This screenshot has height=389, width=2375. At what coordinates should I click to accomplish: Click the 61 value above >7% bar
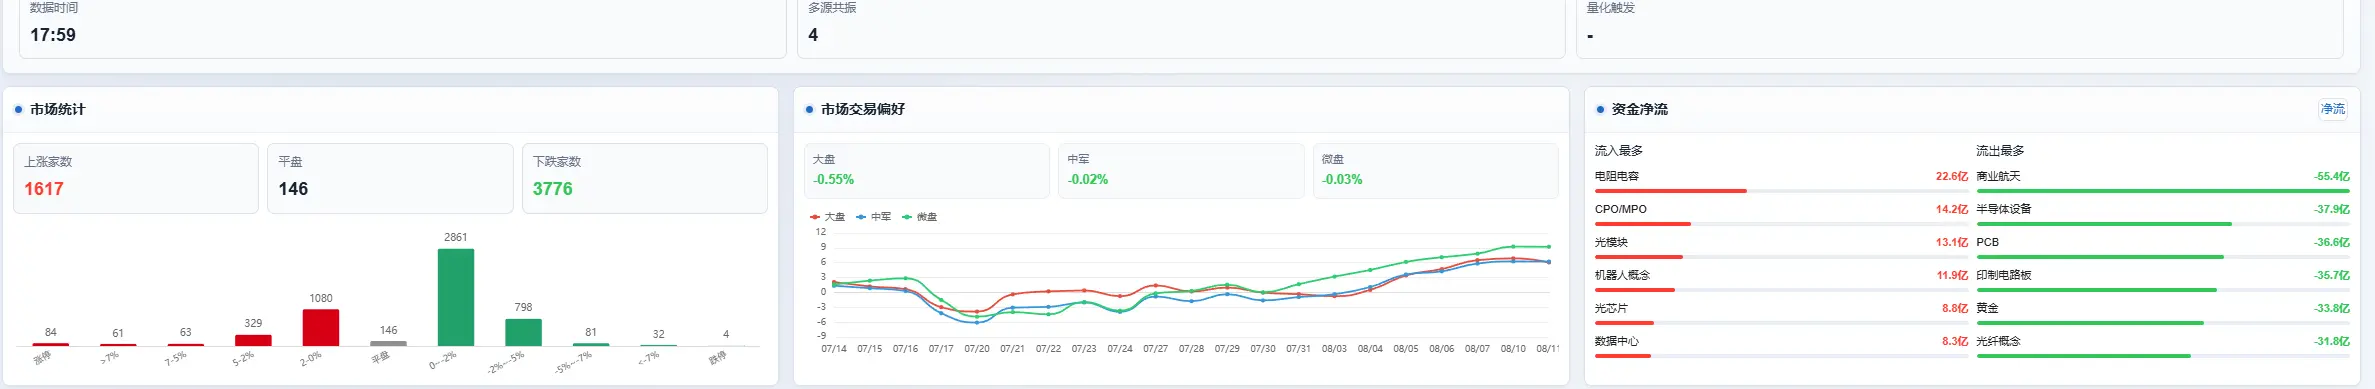click(x=118, y=333)
